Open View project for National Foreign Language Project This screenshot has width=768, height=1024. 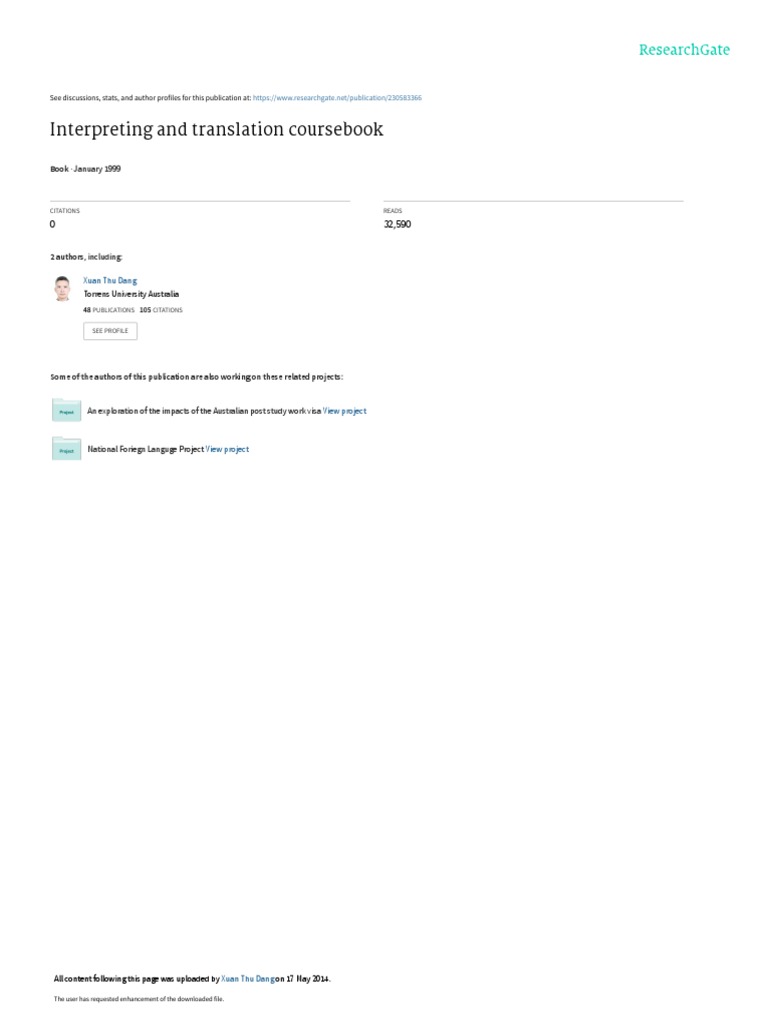point(227,449)
